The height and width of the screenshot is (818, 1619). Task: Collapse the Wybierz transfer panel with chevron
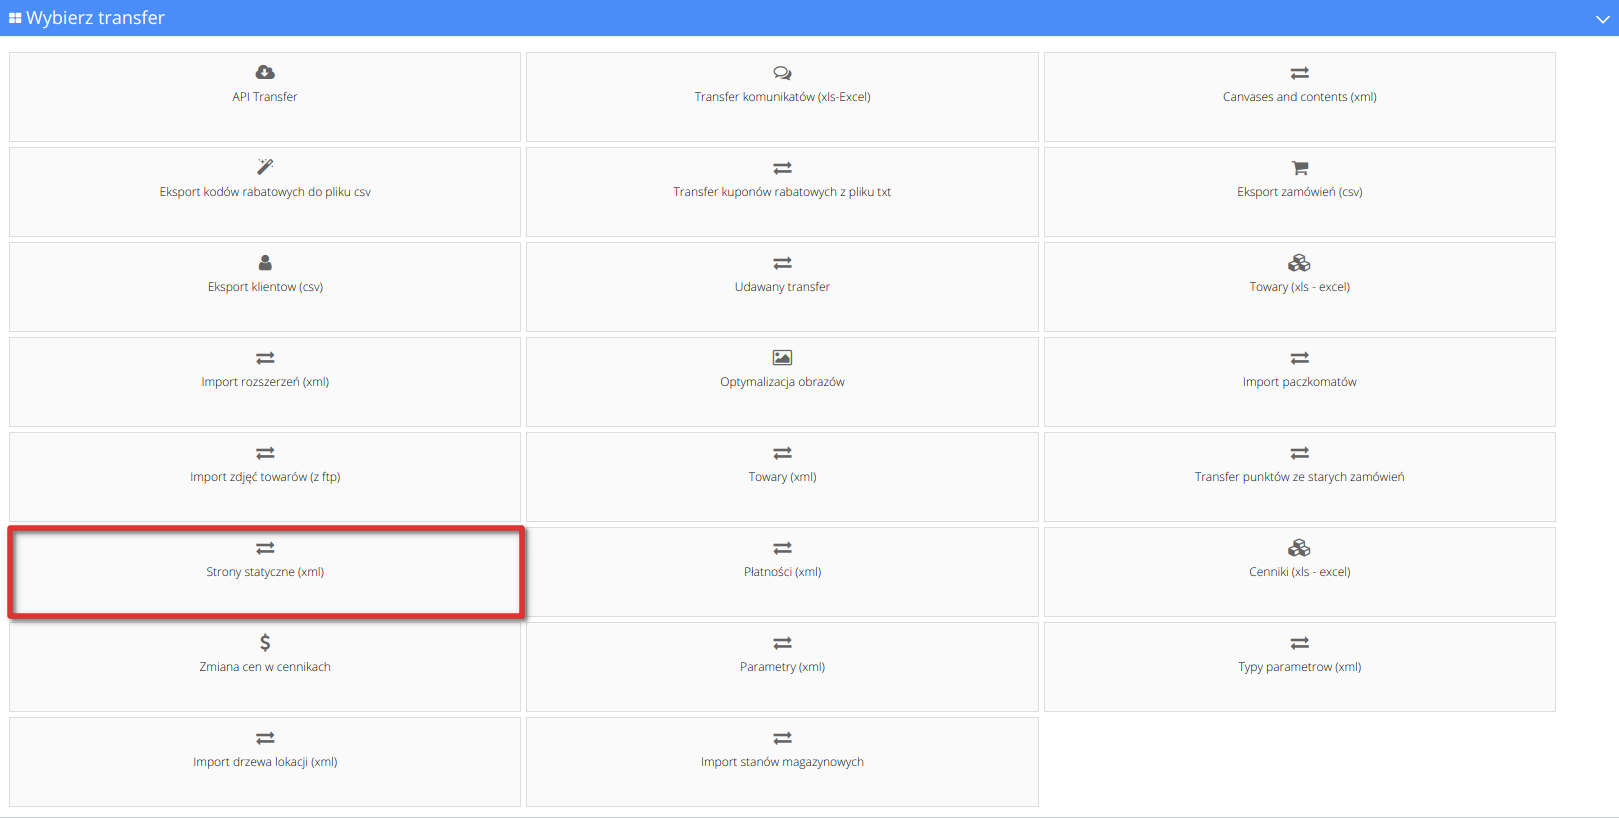point(1602,19)
